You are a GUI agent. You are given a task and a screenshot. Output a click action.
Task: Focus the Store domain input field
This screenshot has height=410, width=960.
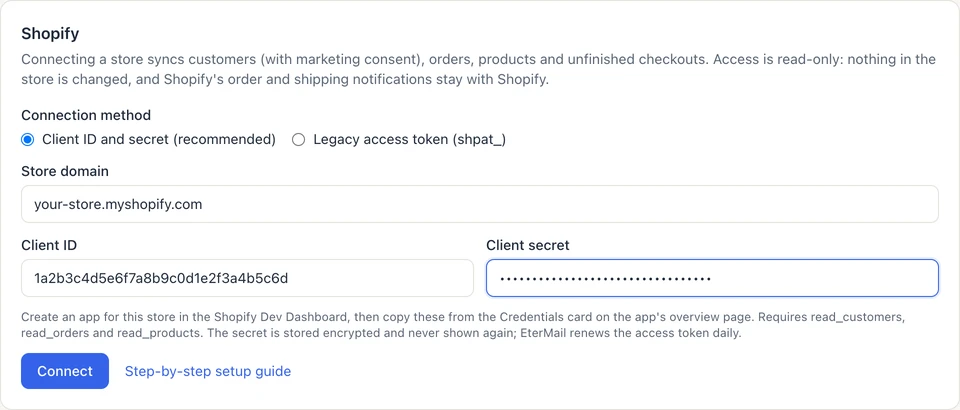(x=479, y=204)
